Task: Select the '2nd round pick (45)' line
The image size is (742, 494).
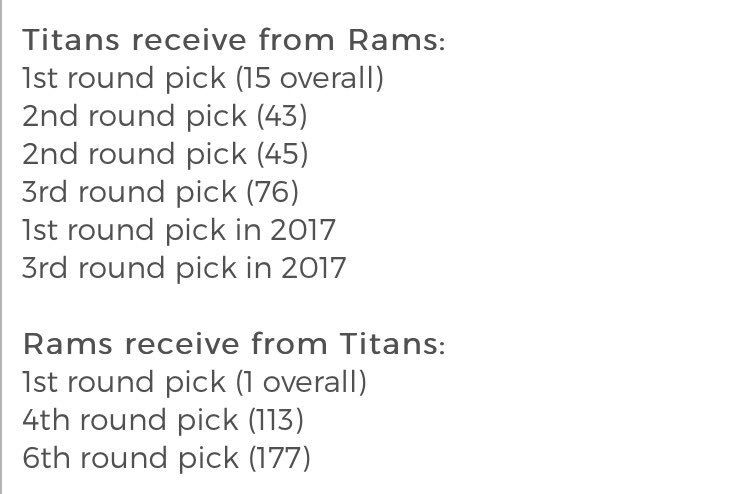Action: point(164,155)
